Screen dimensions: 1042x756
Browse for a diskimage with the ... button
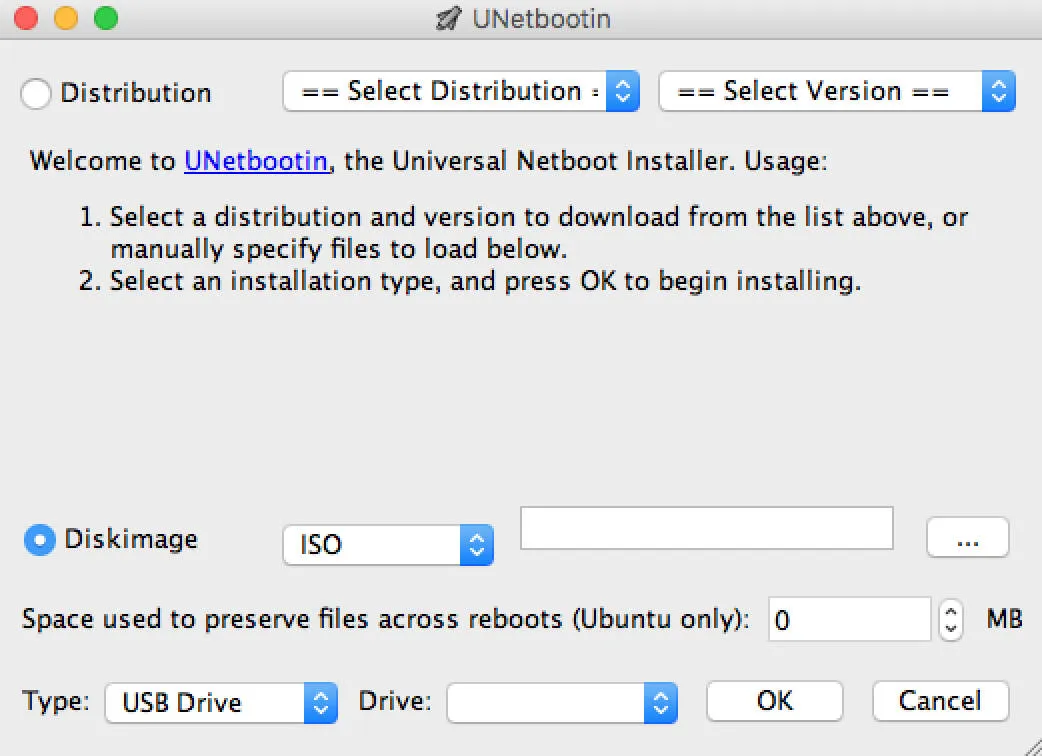(967, 537)
